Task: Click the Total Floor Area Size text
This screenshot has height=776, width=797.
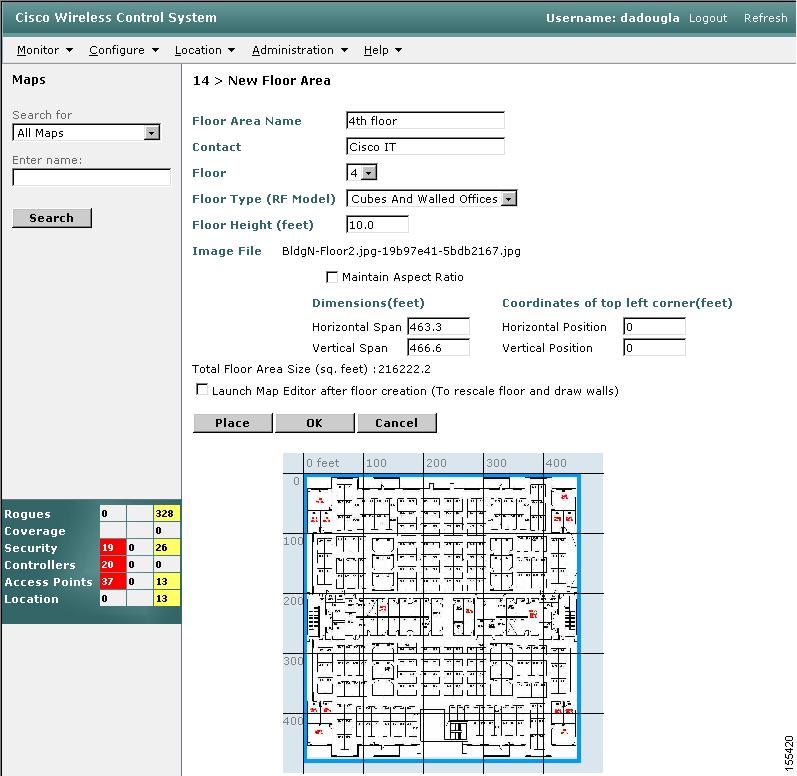Action: tap(311, 369)
